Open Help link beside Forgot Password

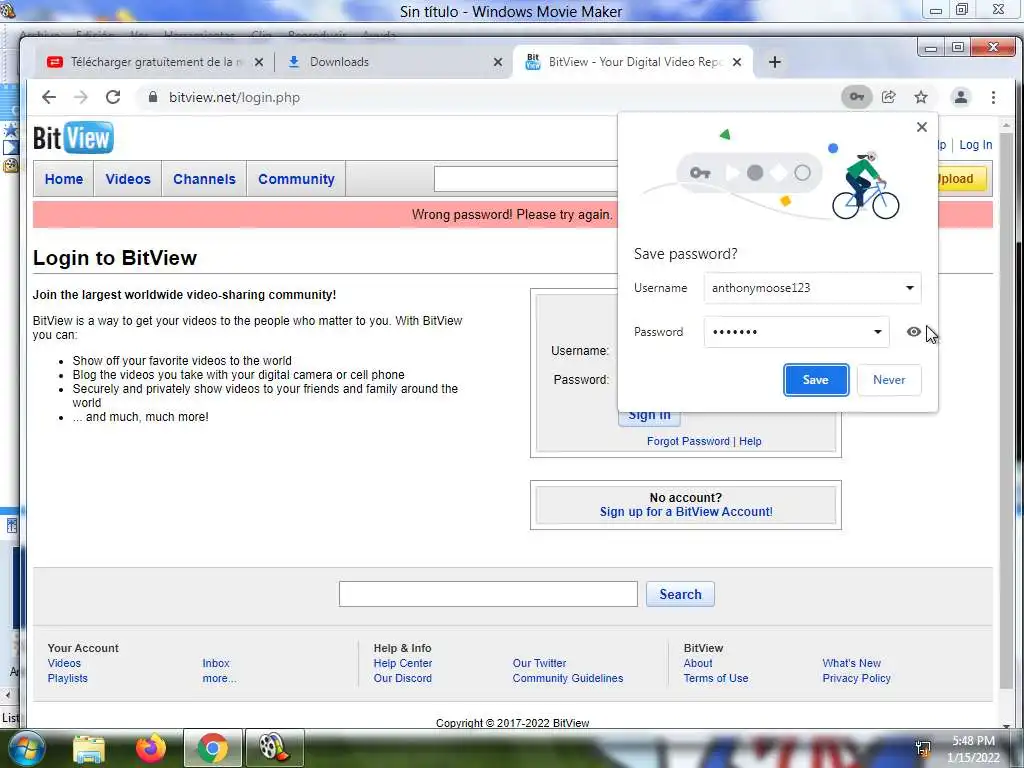point(750,441)
